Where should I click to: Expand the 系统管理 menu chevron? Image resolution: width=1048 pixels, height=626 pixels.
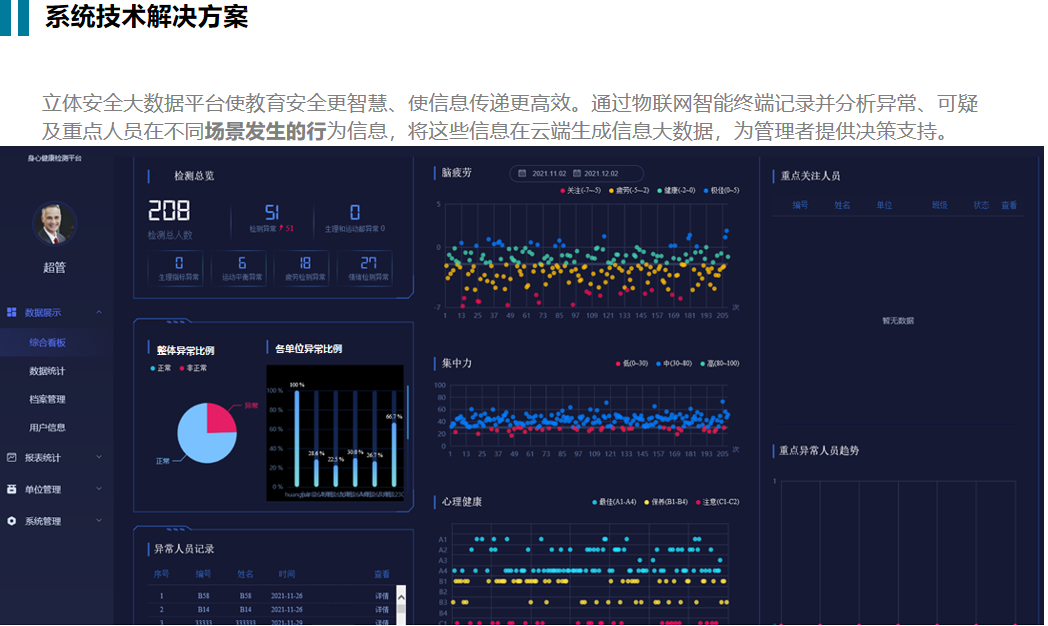coord(99,522)
